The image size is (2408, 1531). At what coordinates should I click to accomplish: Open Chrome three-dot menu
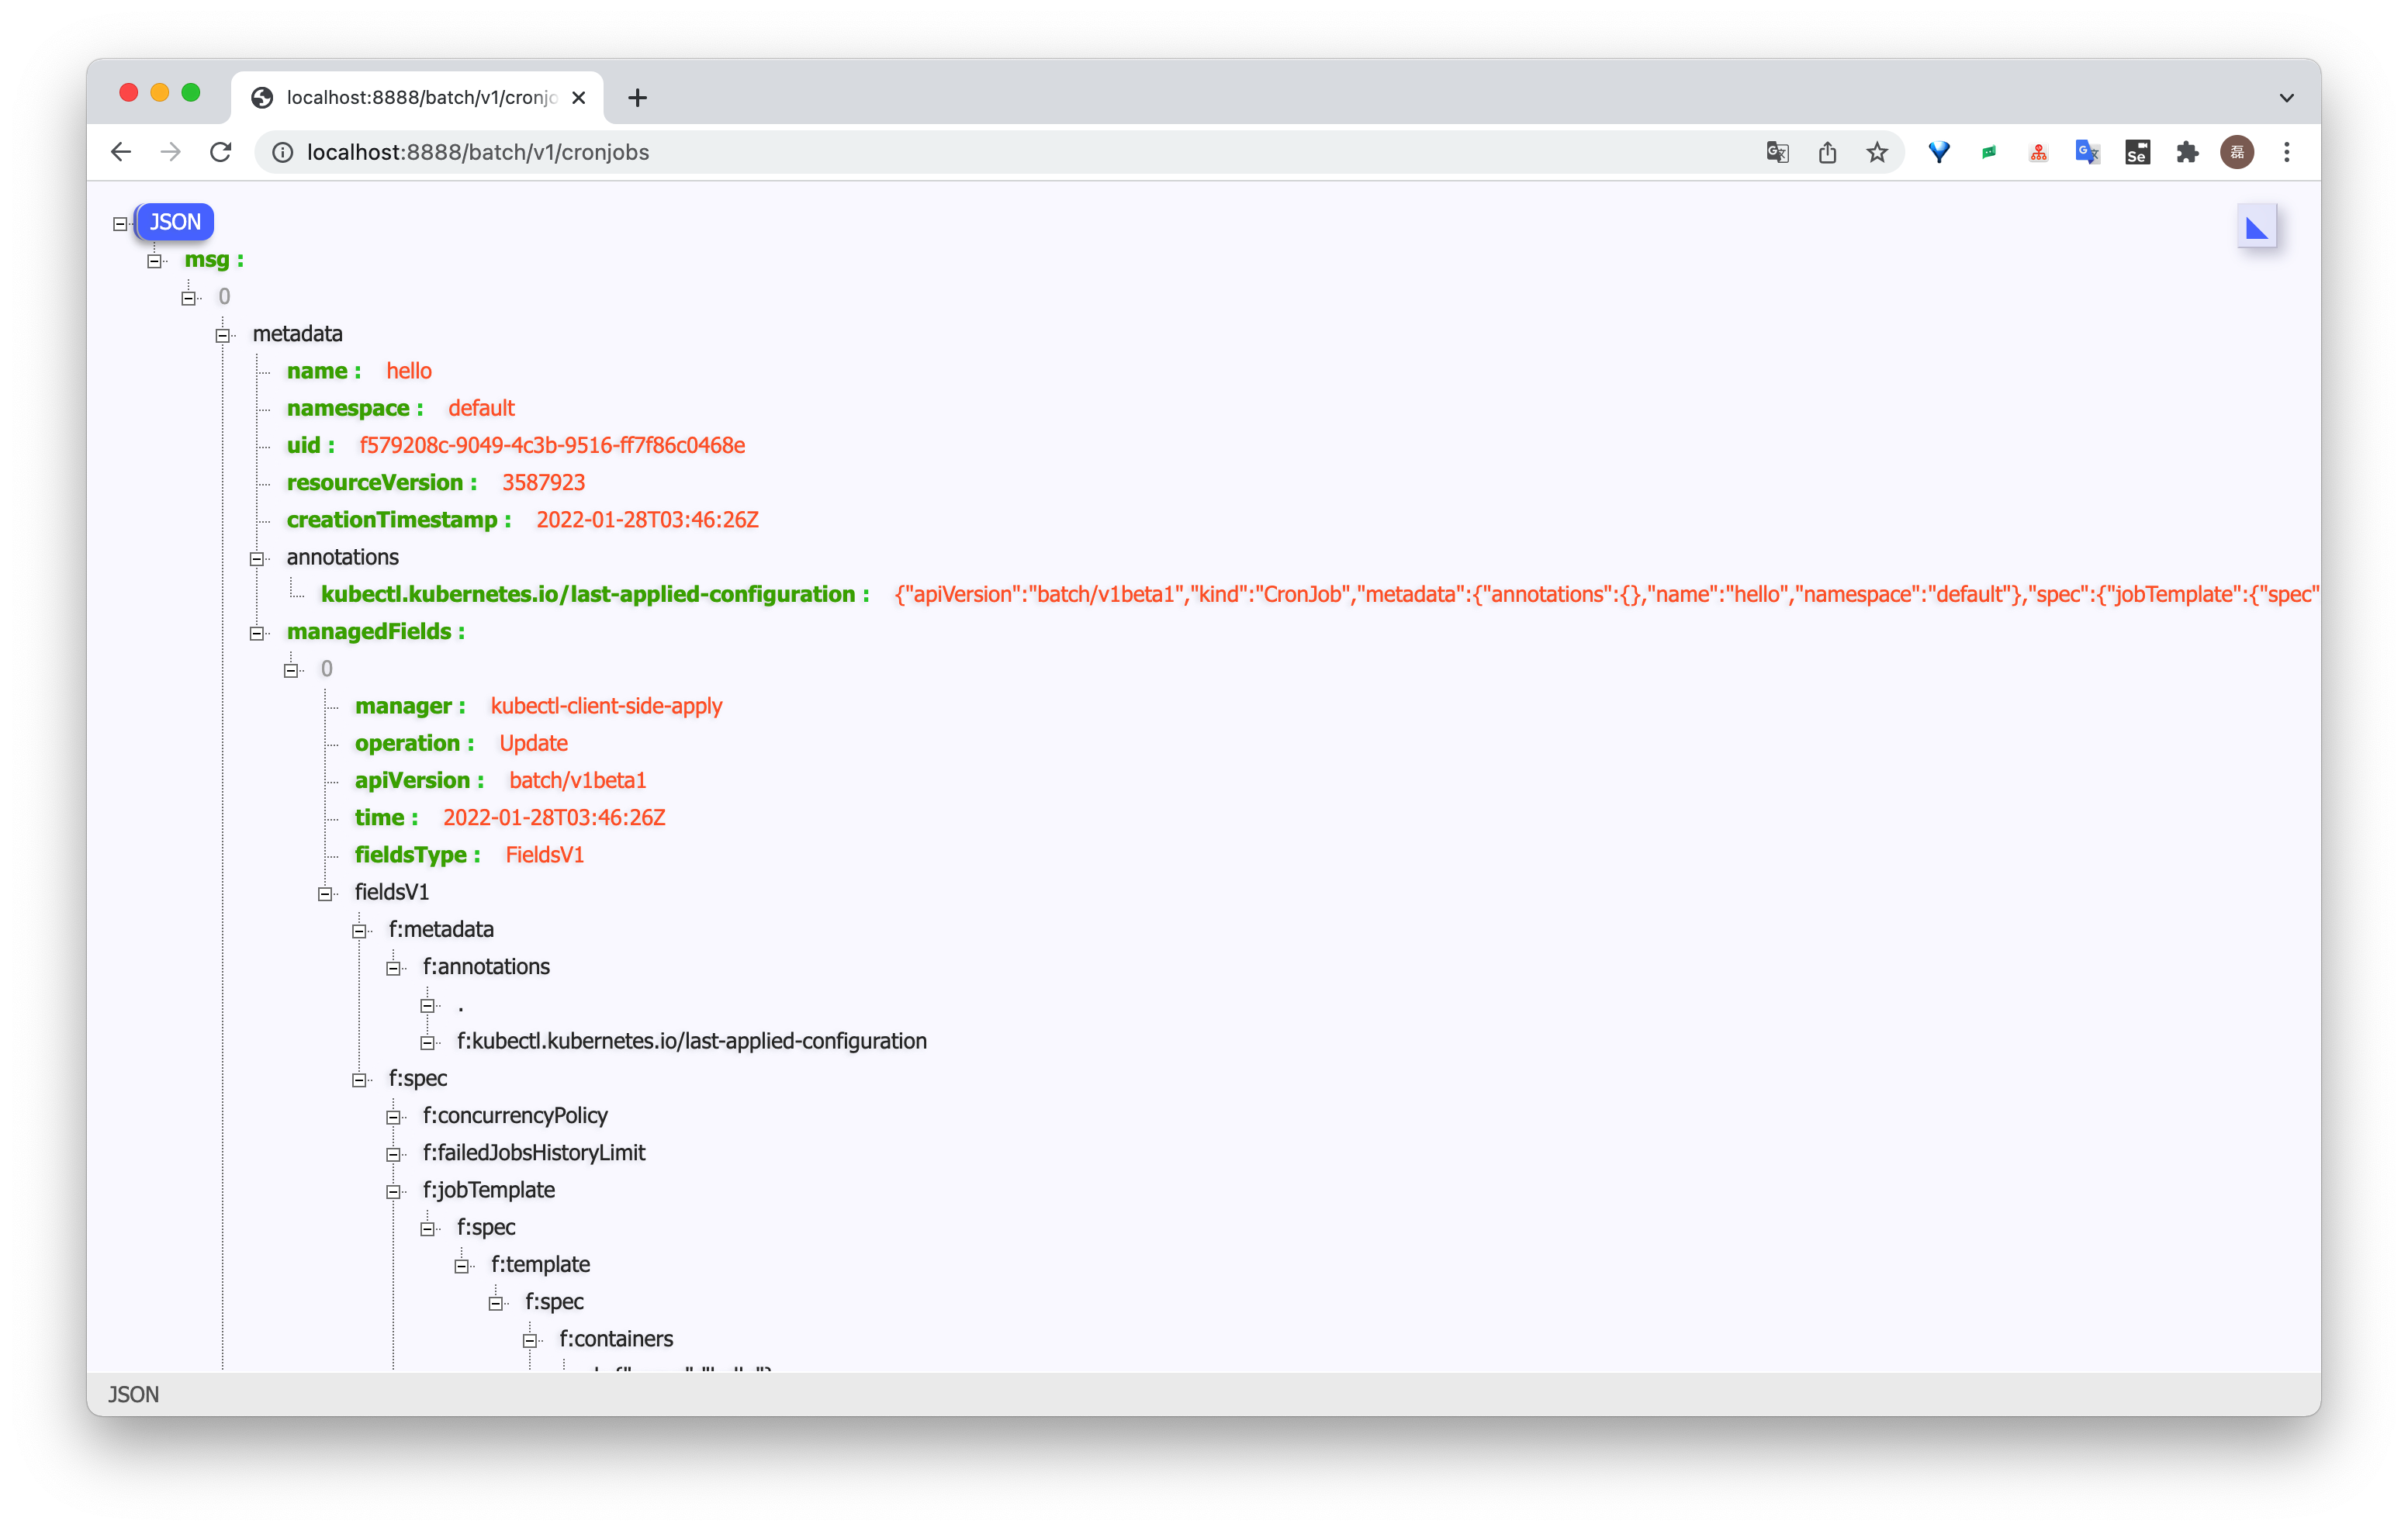pyautogui.click(x=2287, y=152)
